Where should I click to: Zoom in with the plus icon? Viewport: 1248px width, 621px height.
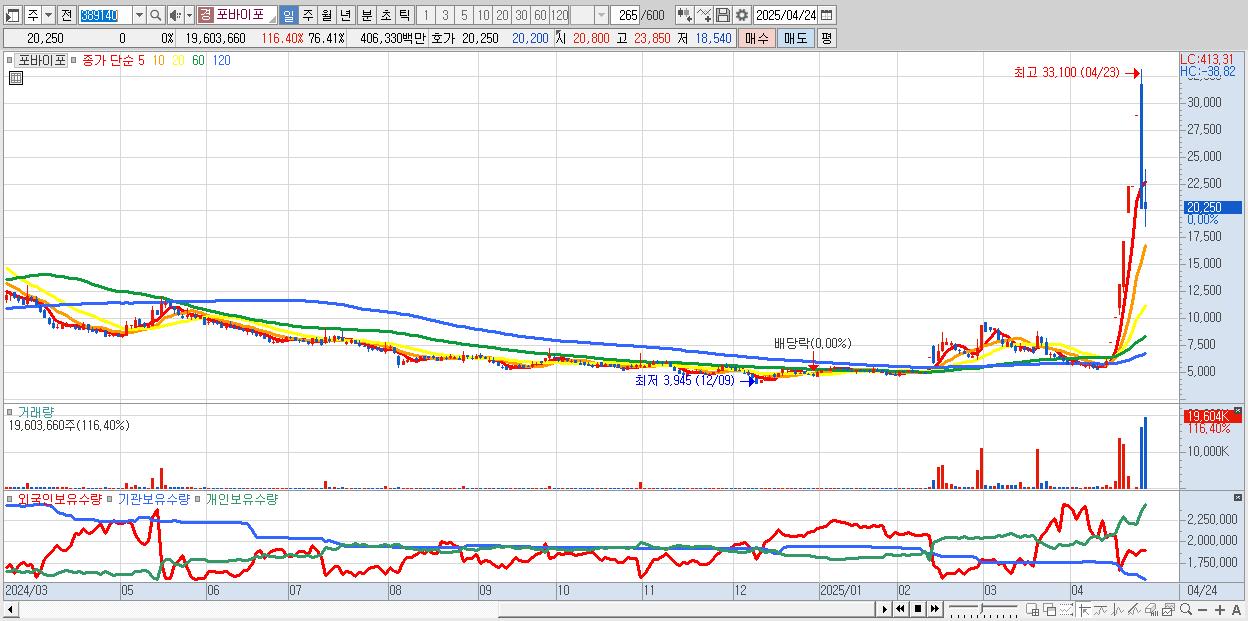click(1220, 609)
